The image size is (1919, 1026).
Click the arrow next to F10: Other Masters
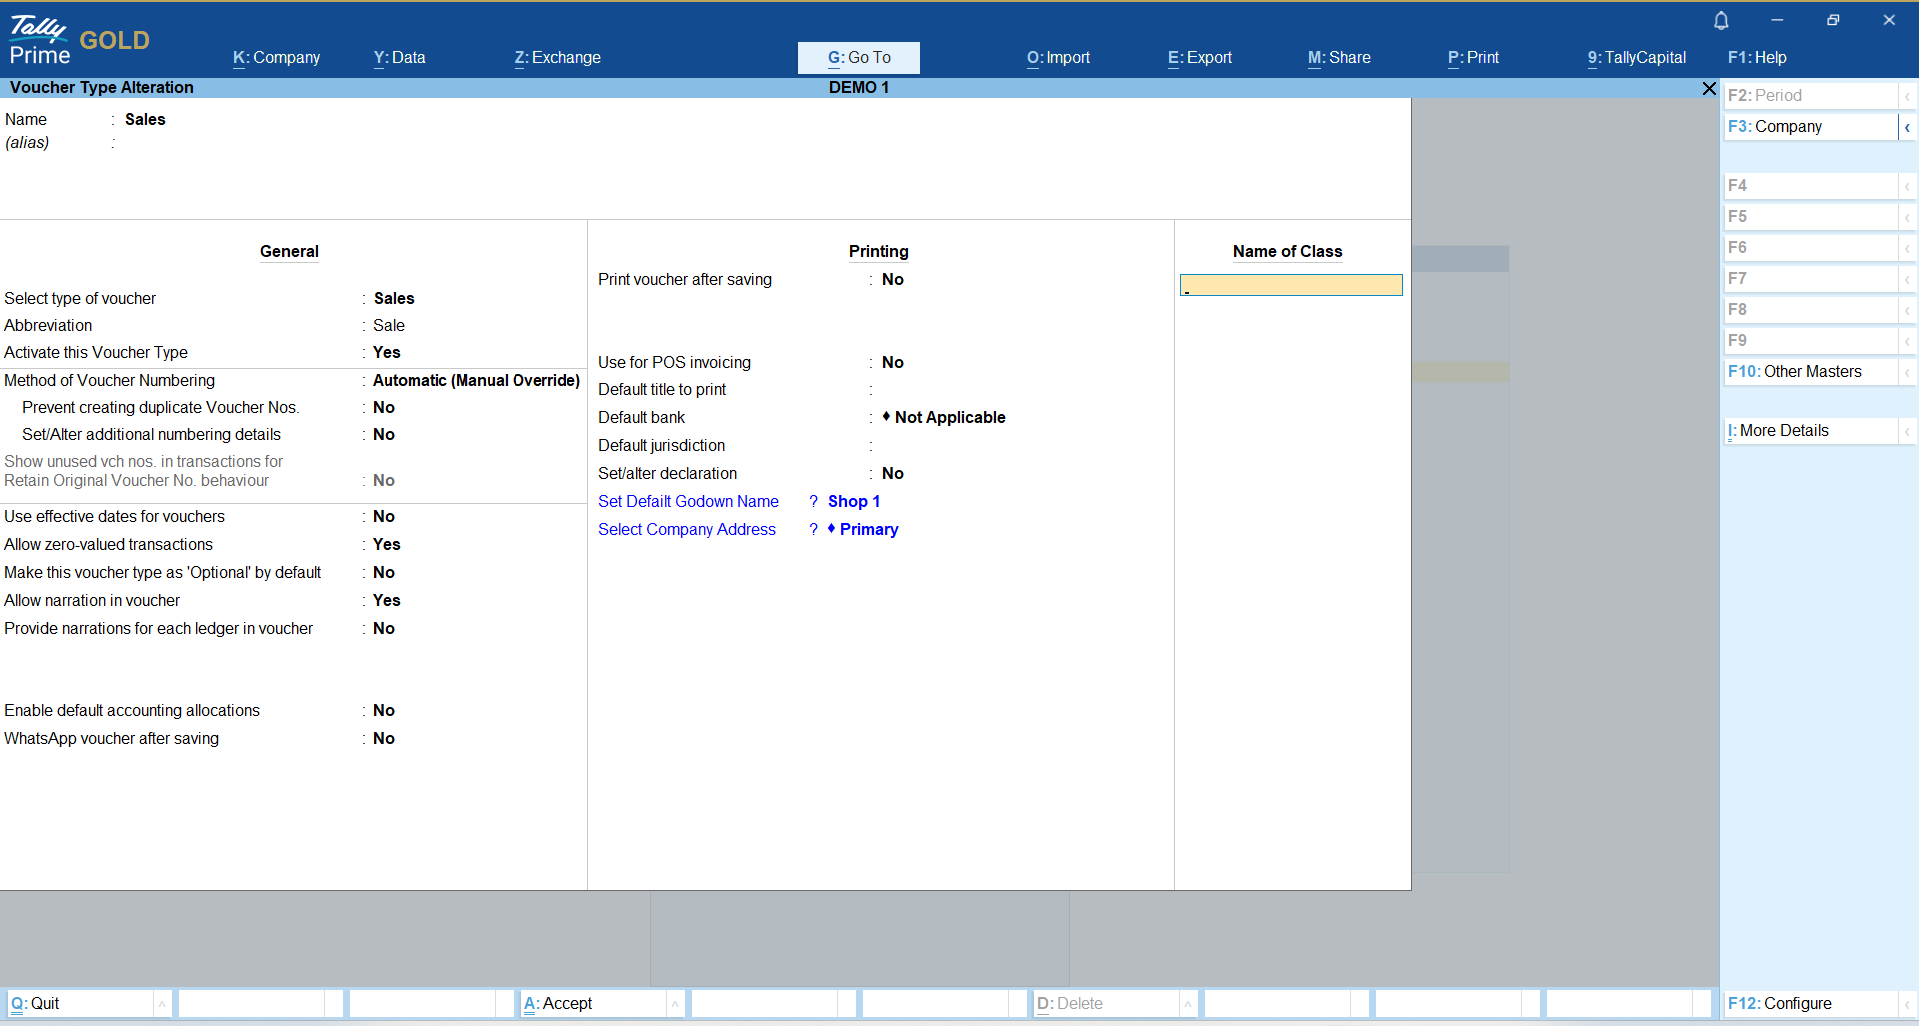(x=1907, y=372)
